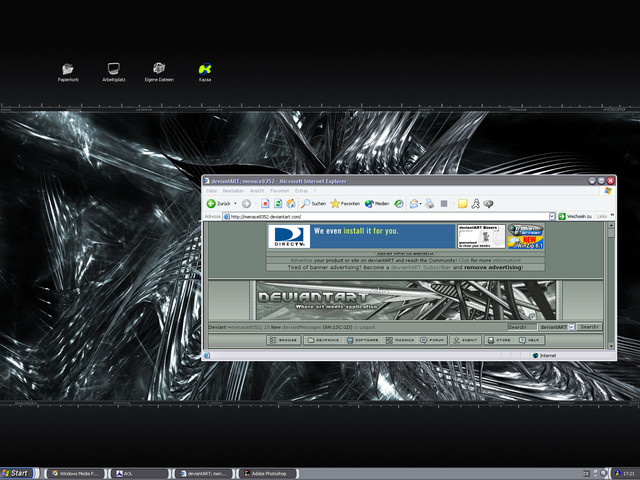
Task: Go to the Home page icon
Action: point(291,203)
